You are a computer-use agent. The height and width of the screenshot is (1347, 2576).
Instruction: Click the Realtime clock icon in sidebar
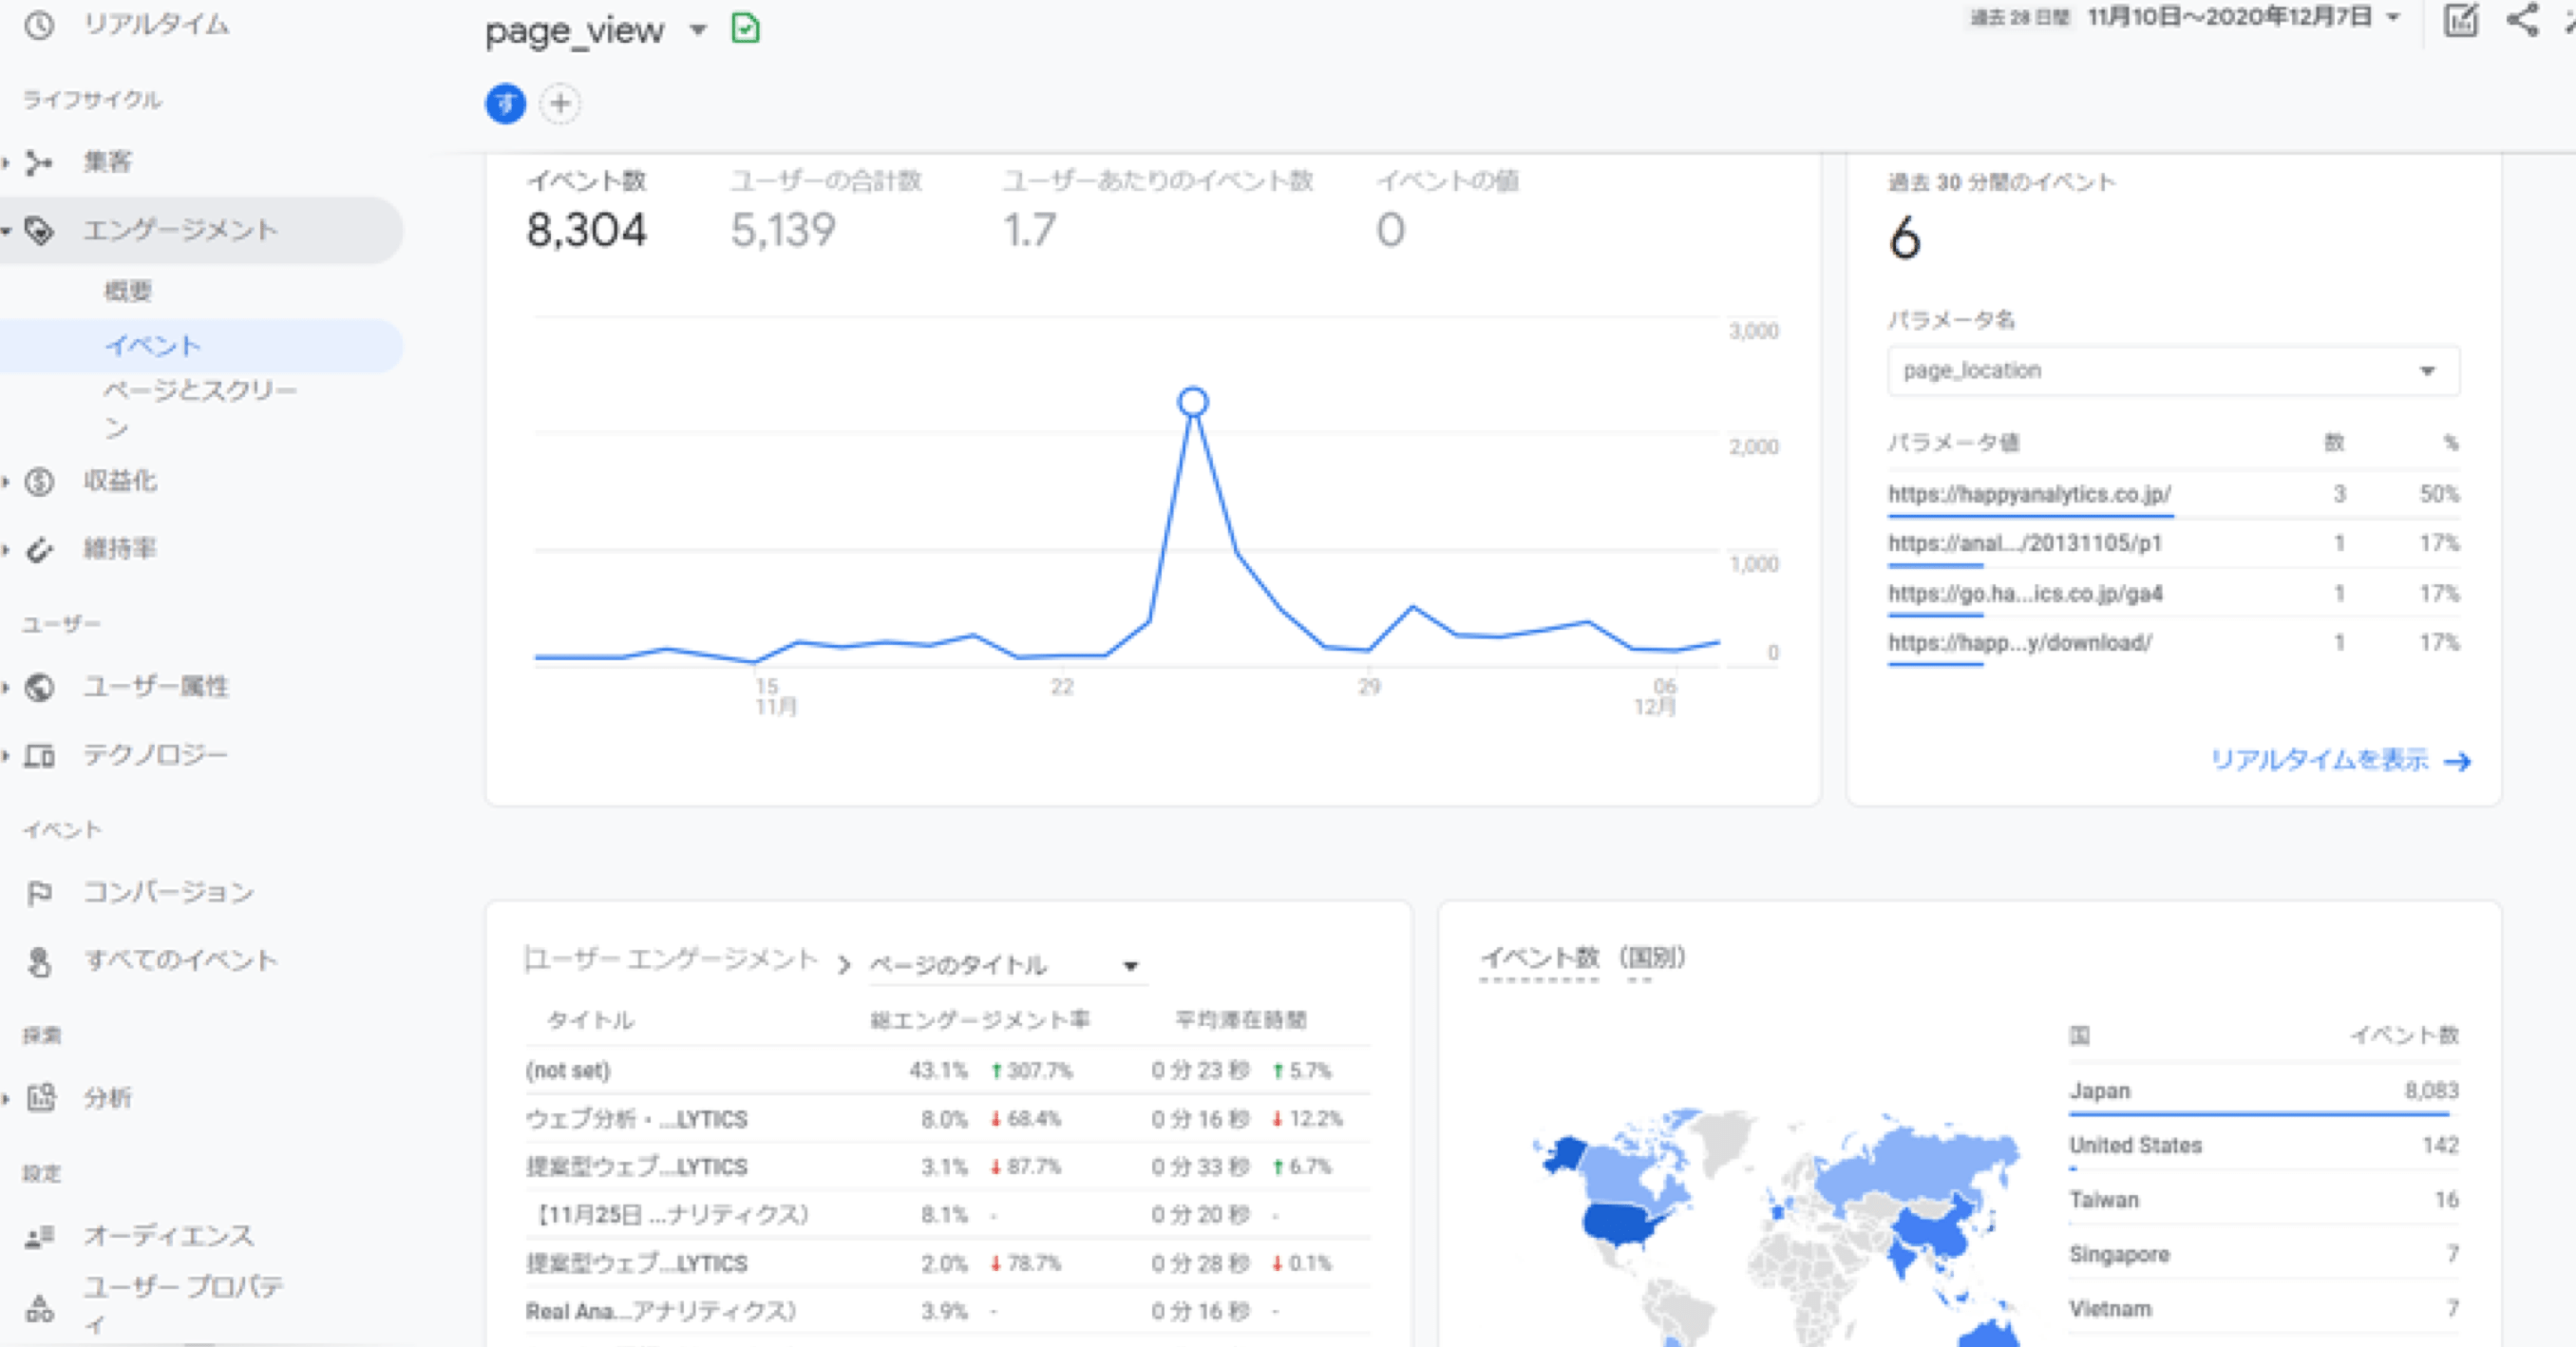39,25
